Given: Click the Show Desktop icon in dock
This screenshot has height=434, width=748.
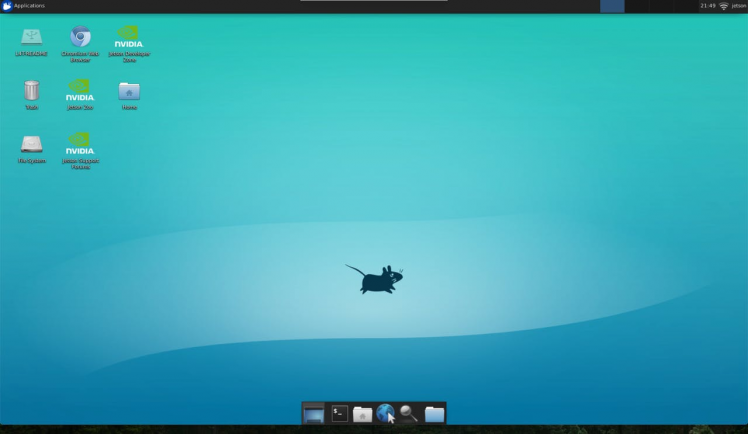Looking at the screenshot, I should (x=313, y=413).
